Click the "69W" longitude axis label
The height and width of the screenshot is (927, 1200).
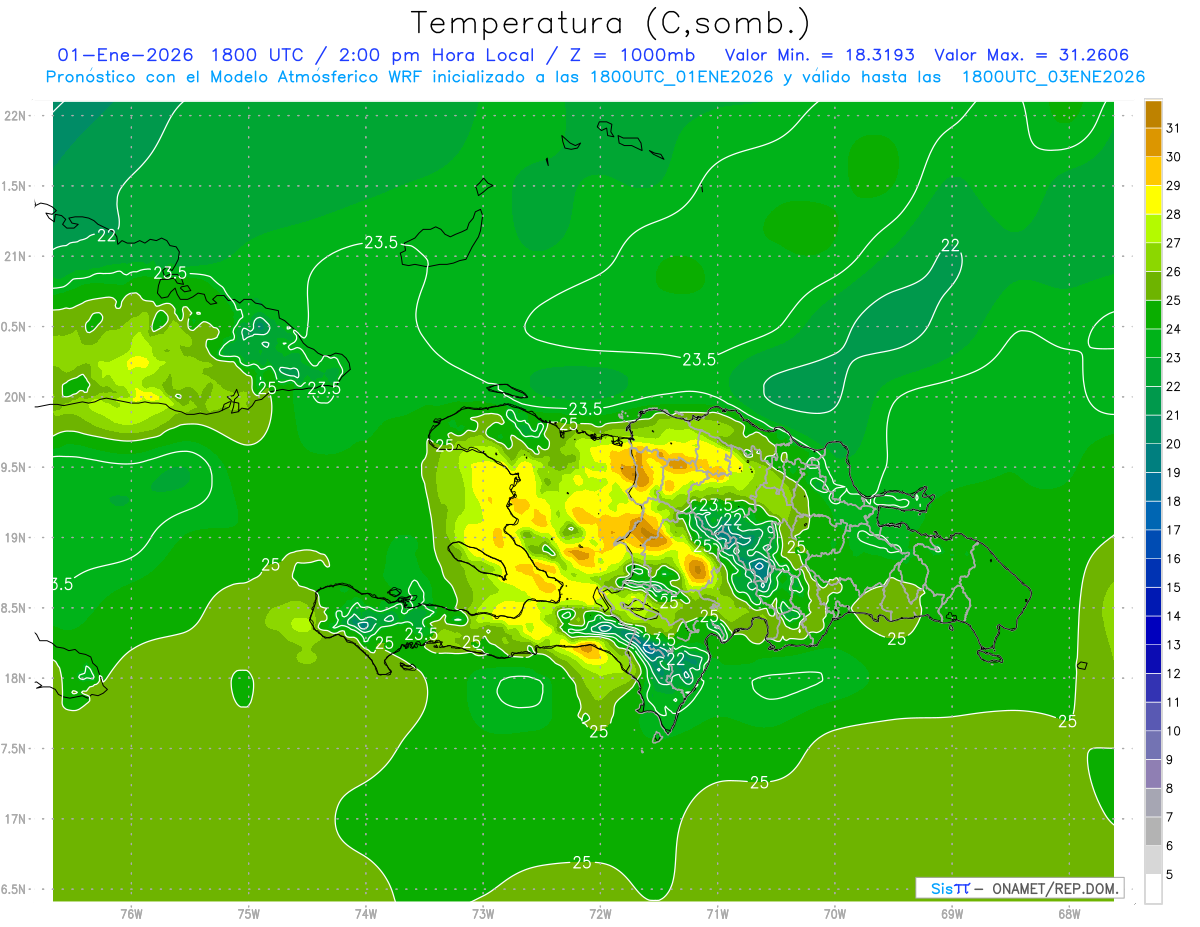(952, 913)
